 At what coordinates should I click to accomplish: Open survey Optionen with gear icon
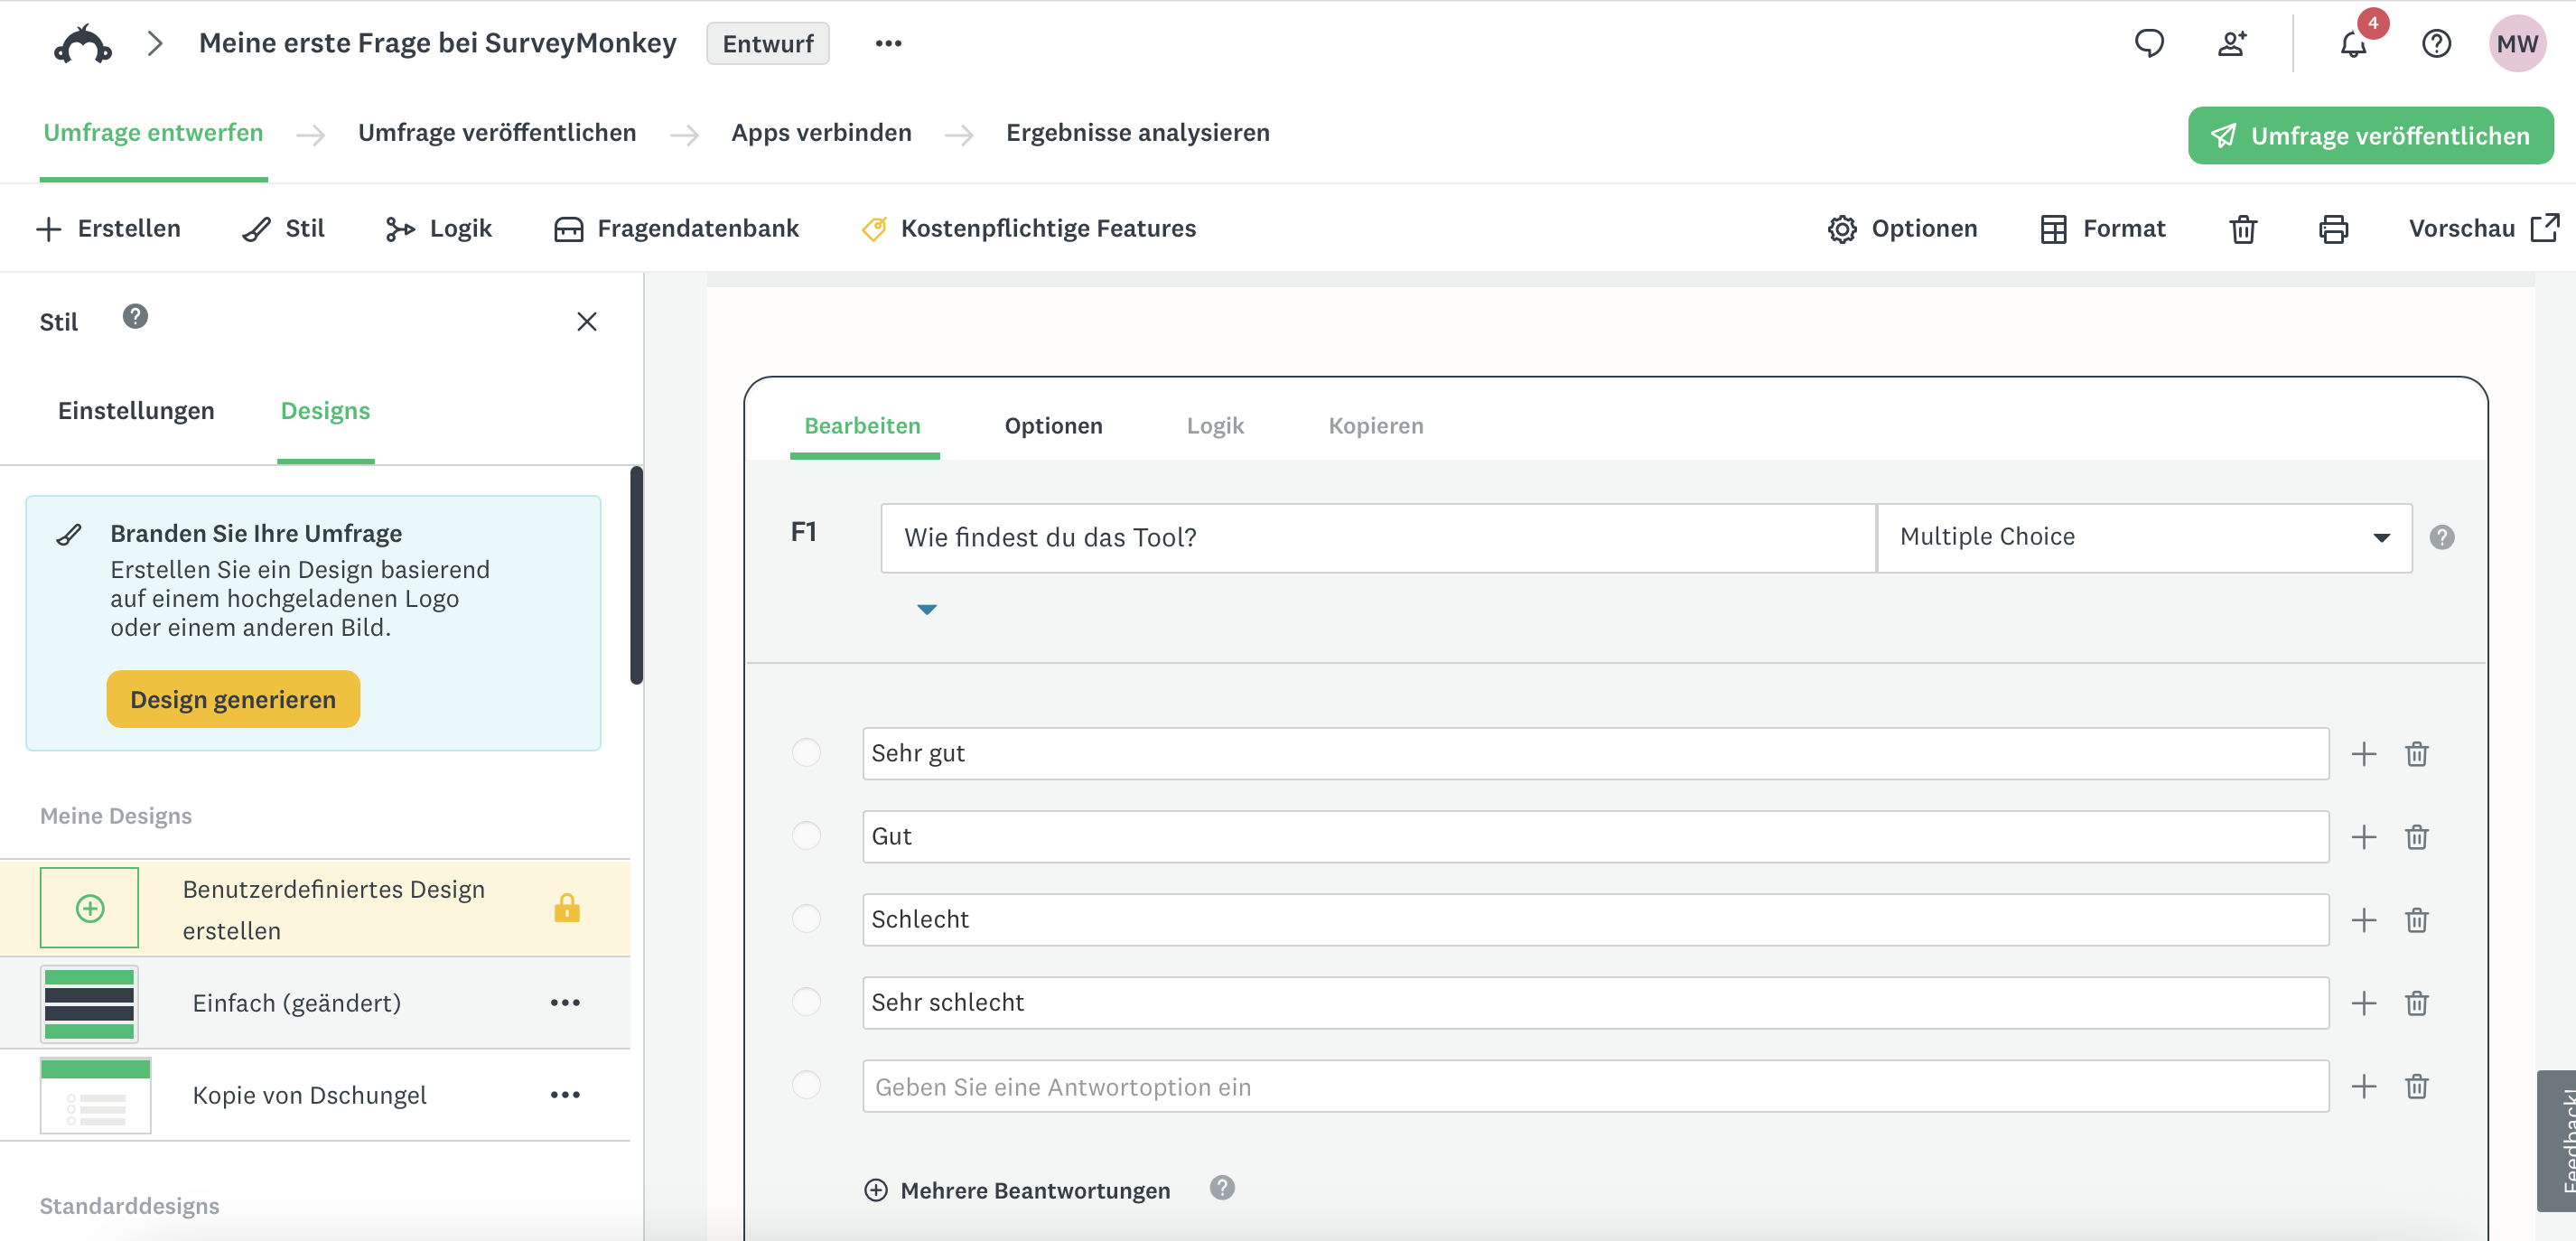1902,229
